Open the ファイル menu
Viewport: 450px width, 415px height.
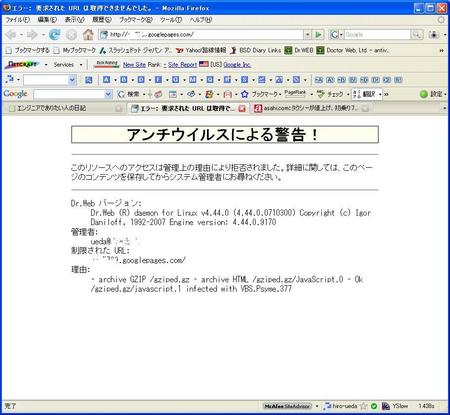17,20
